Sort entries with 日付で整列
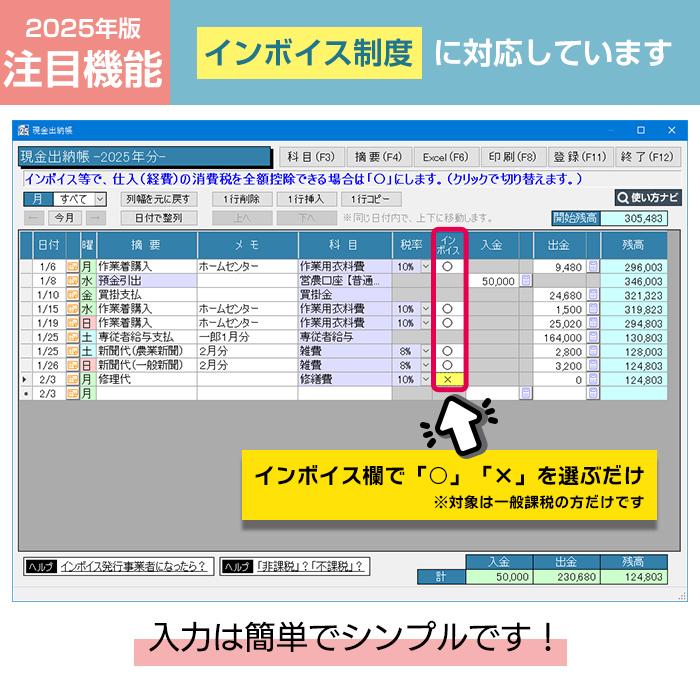This screenshot has width=700, height=700. coord(158,218)
